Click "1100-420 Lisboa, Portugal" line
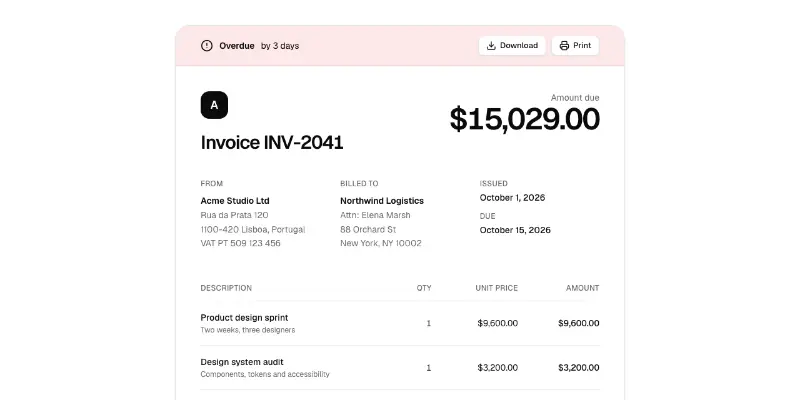Viewport: 800px width, 400px height. 253,230
